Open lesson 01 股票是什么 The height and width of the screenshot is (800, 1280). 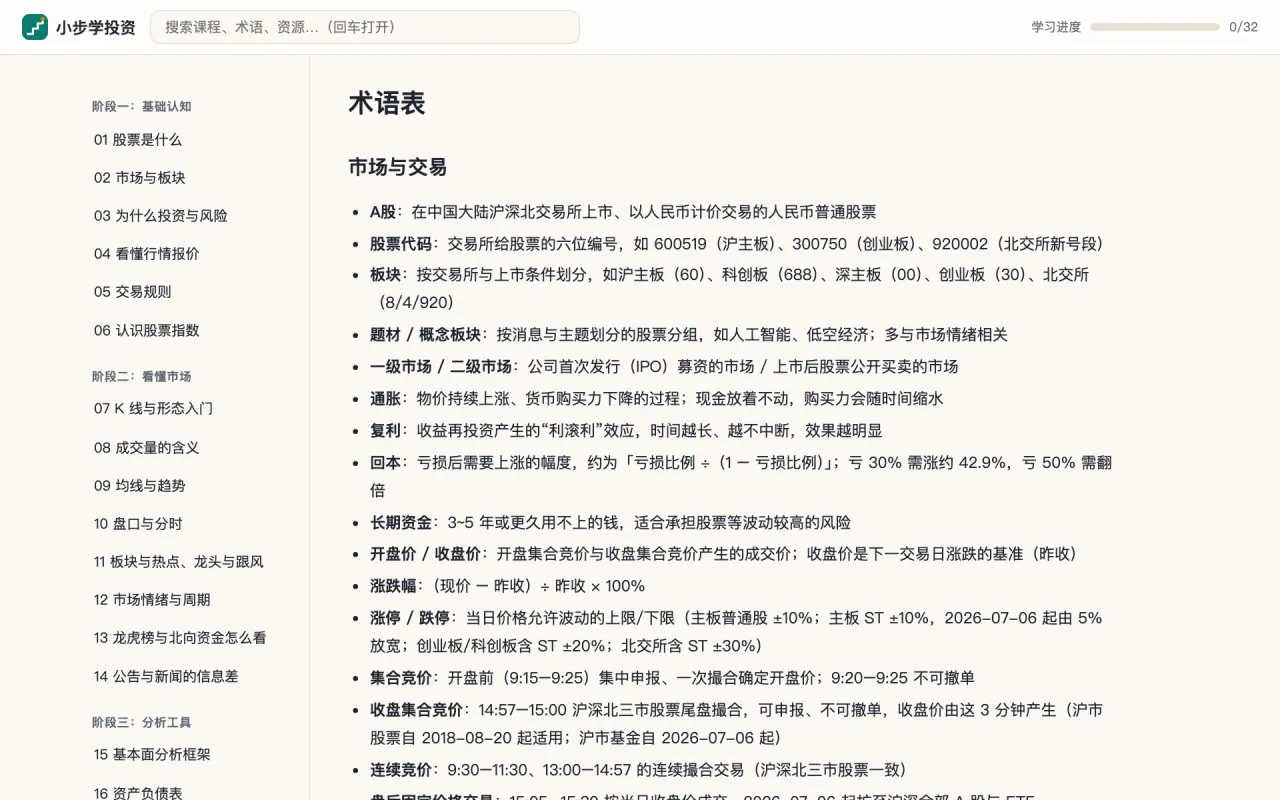(x=138, y=140)
